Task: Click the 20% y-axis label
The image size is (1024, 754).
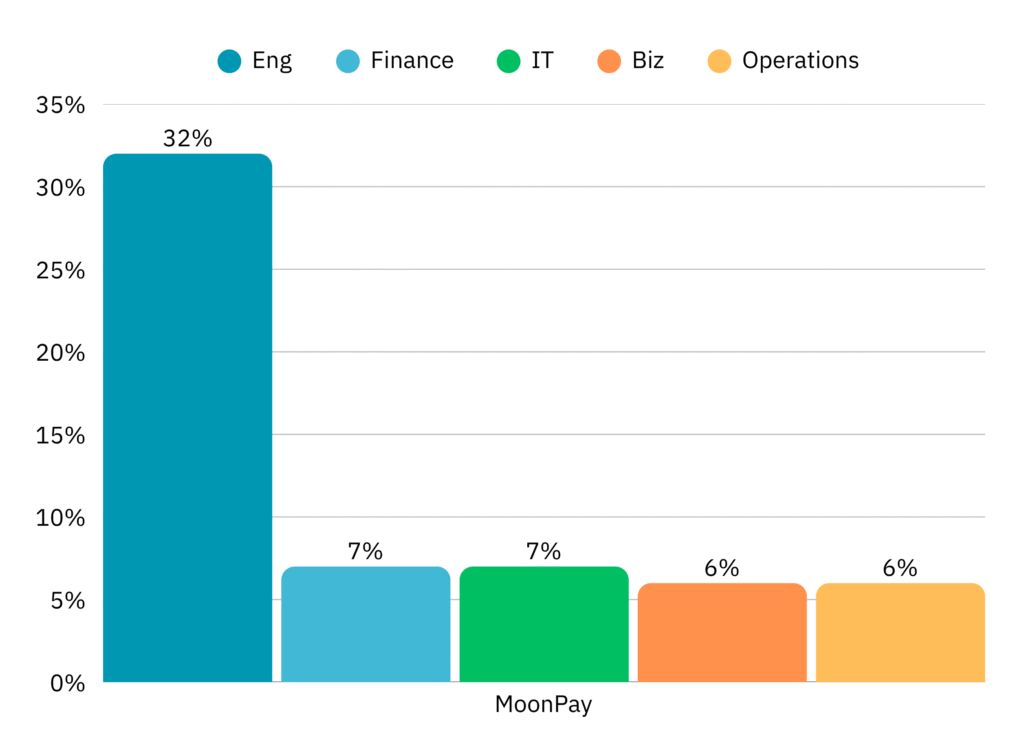Action: [x=62, y=353]
